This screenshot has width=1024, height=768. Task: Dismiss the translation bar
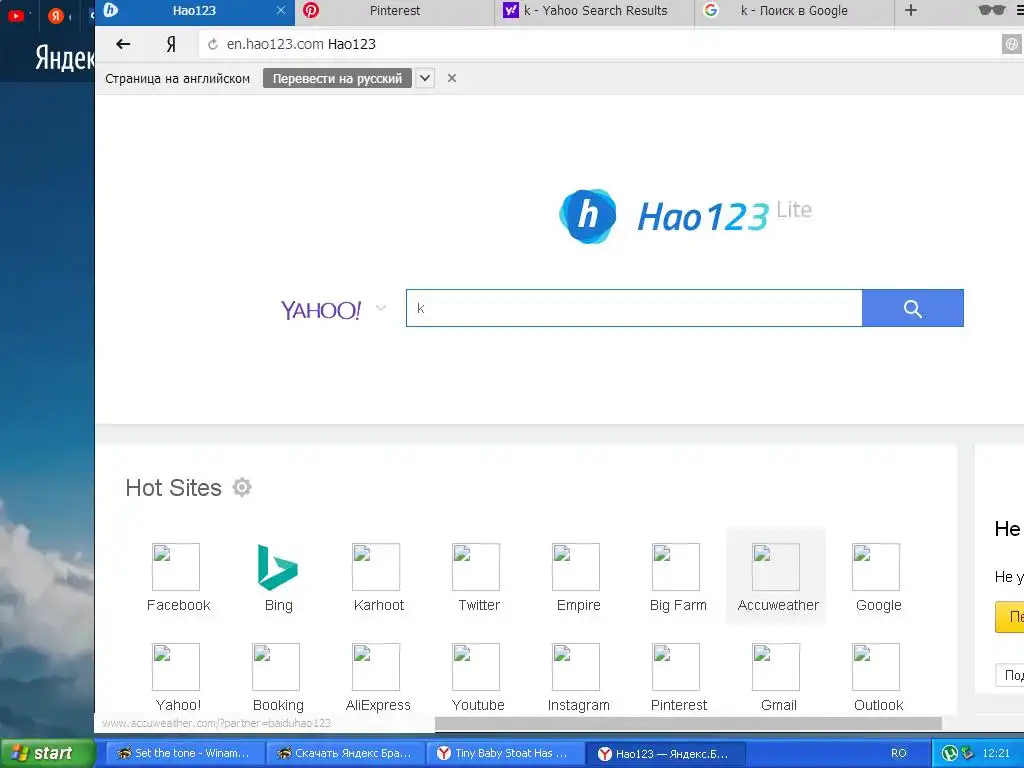point(451,78)
